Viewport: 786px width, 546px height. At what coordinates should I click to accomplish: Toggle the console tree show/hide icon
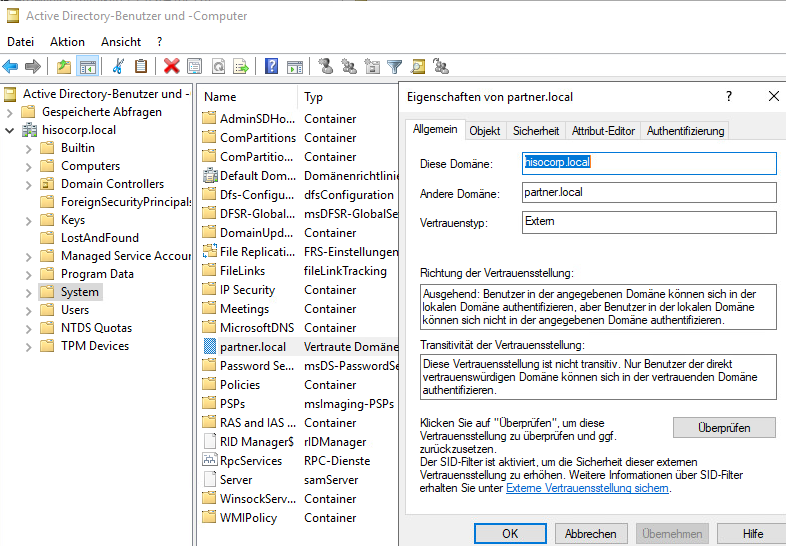pos(88,66)
